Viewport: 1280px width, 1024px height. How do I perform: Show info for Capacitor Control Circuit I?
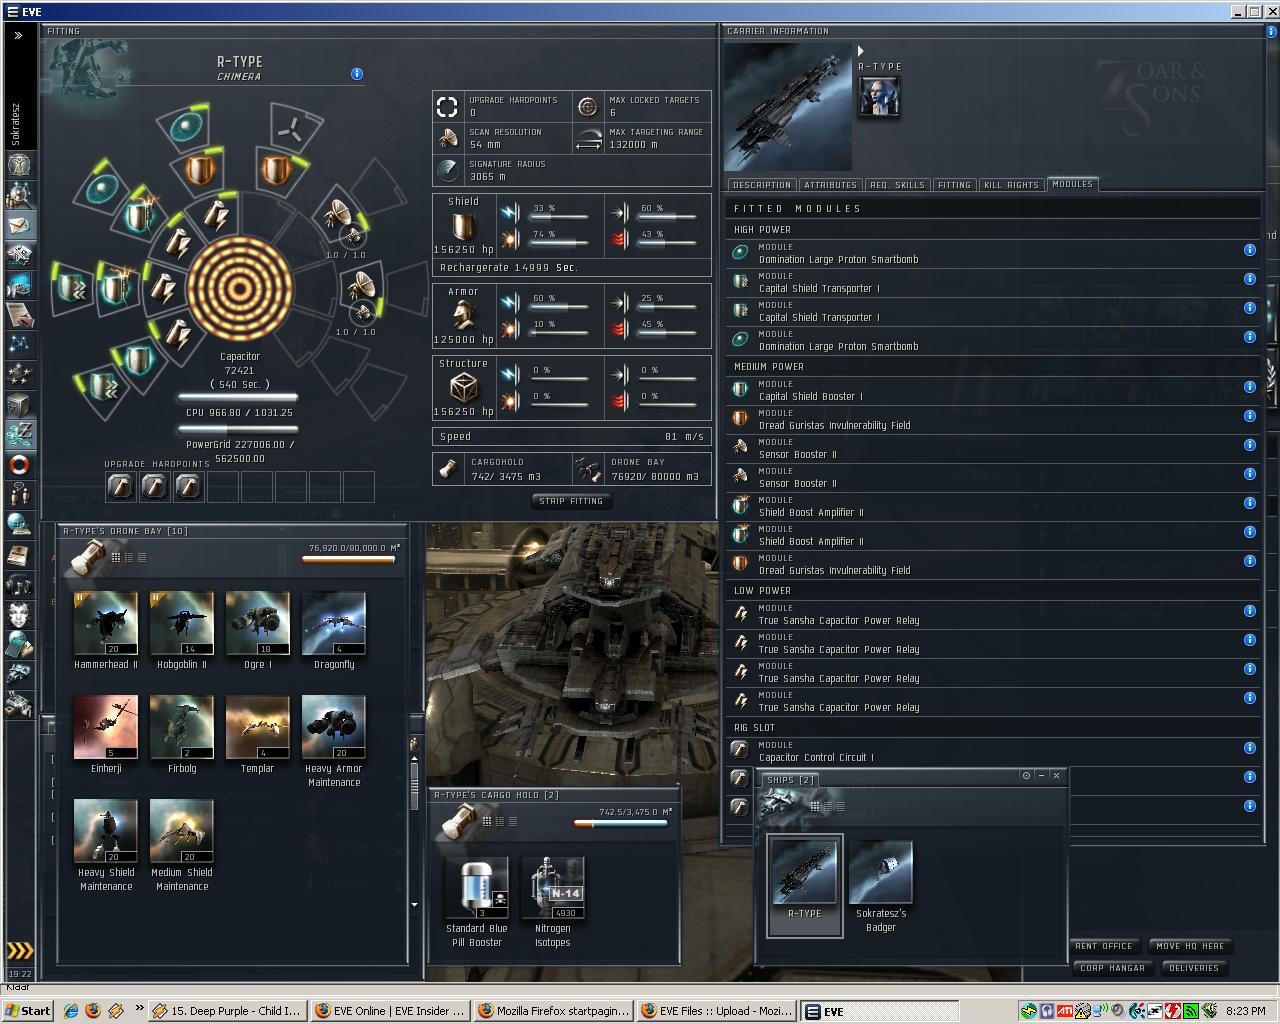point(1249,748)
